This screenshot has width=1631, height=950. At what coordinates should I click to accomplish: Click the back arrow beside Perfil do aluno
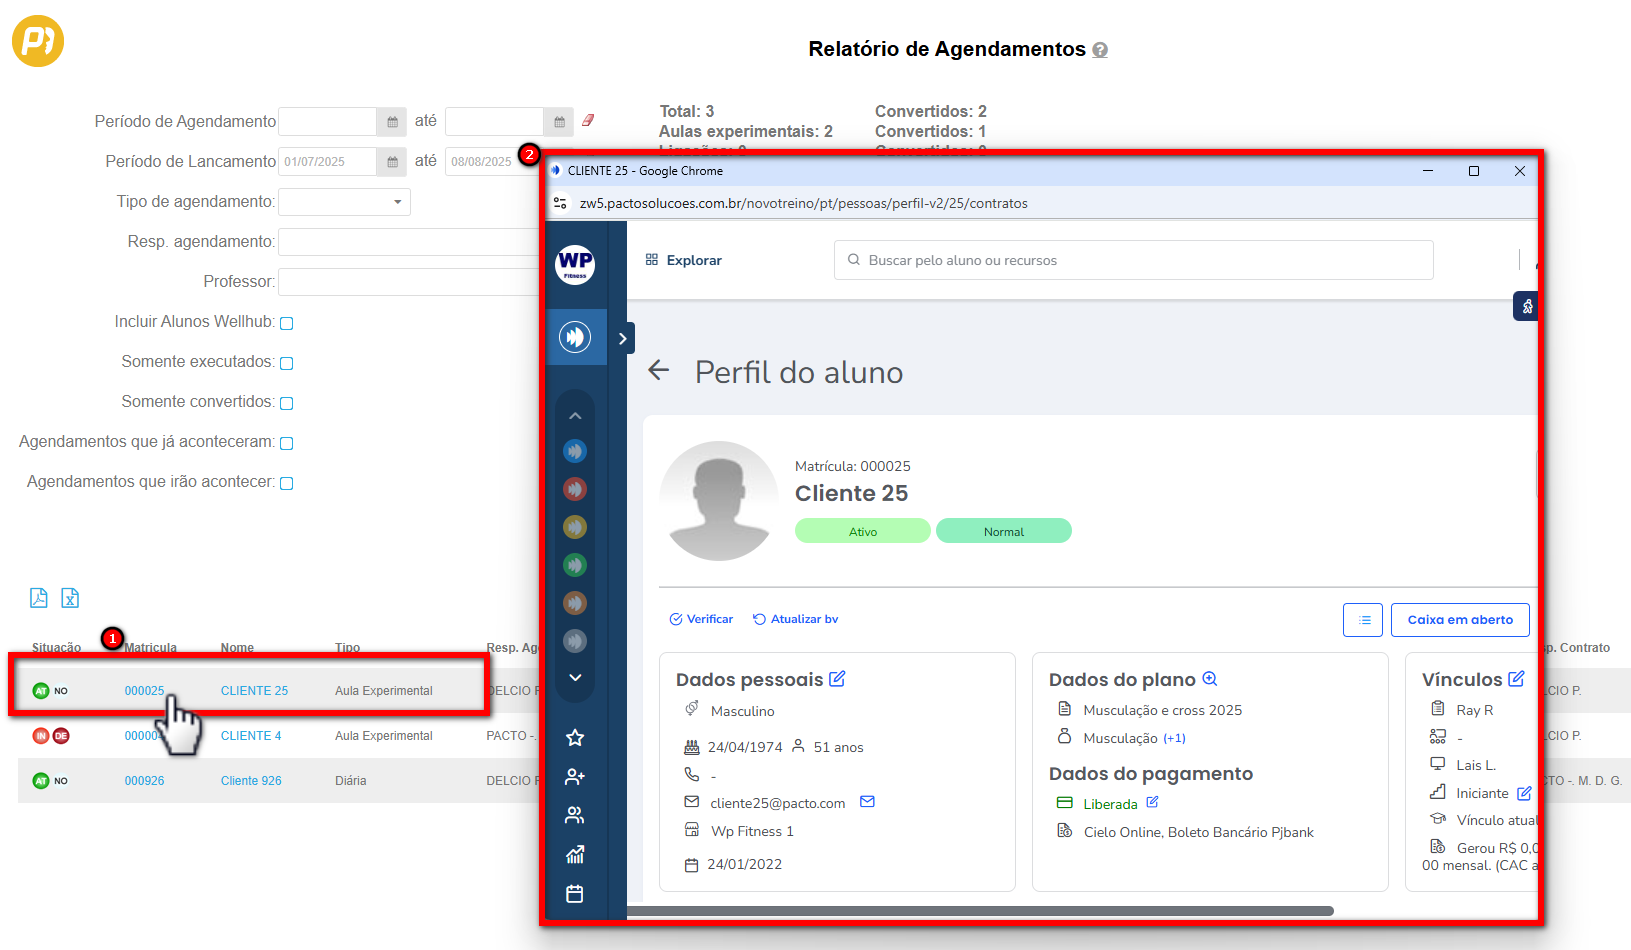[658, 371]
